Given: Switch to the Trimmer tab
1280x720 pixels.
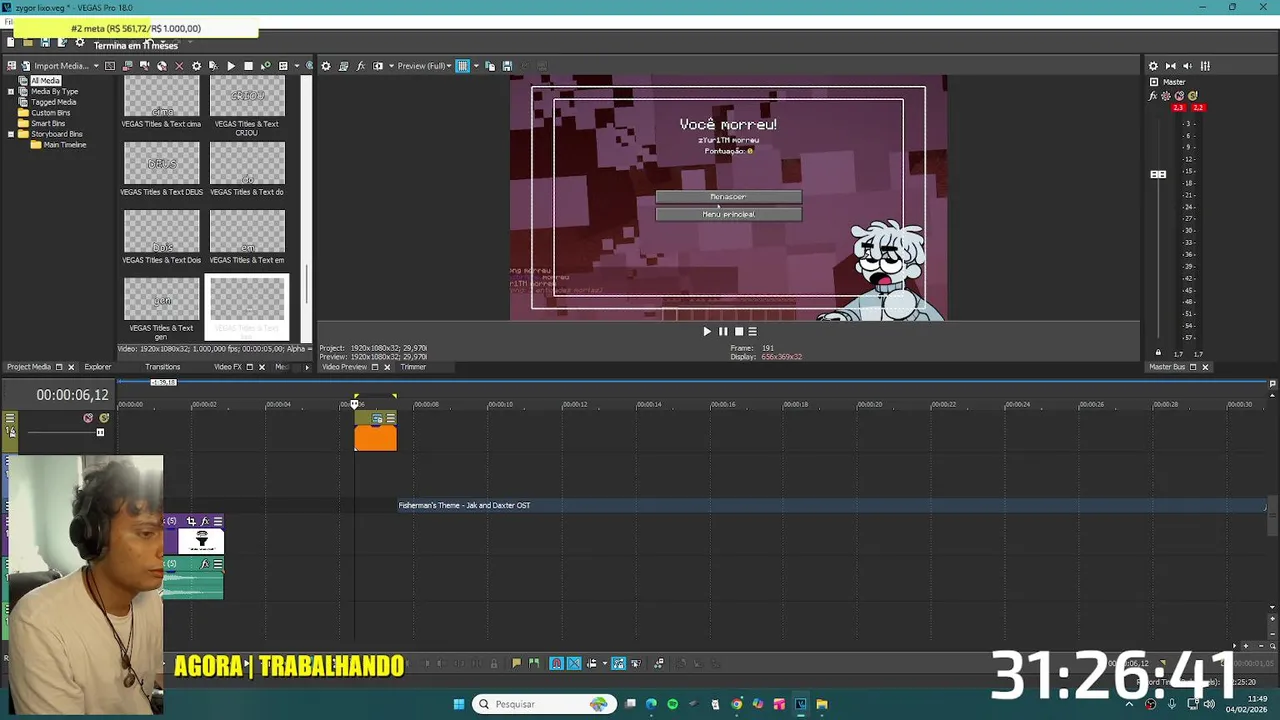Looking at the screenshot, I should [413, 367].
